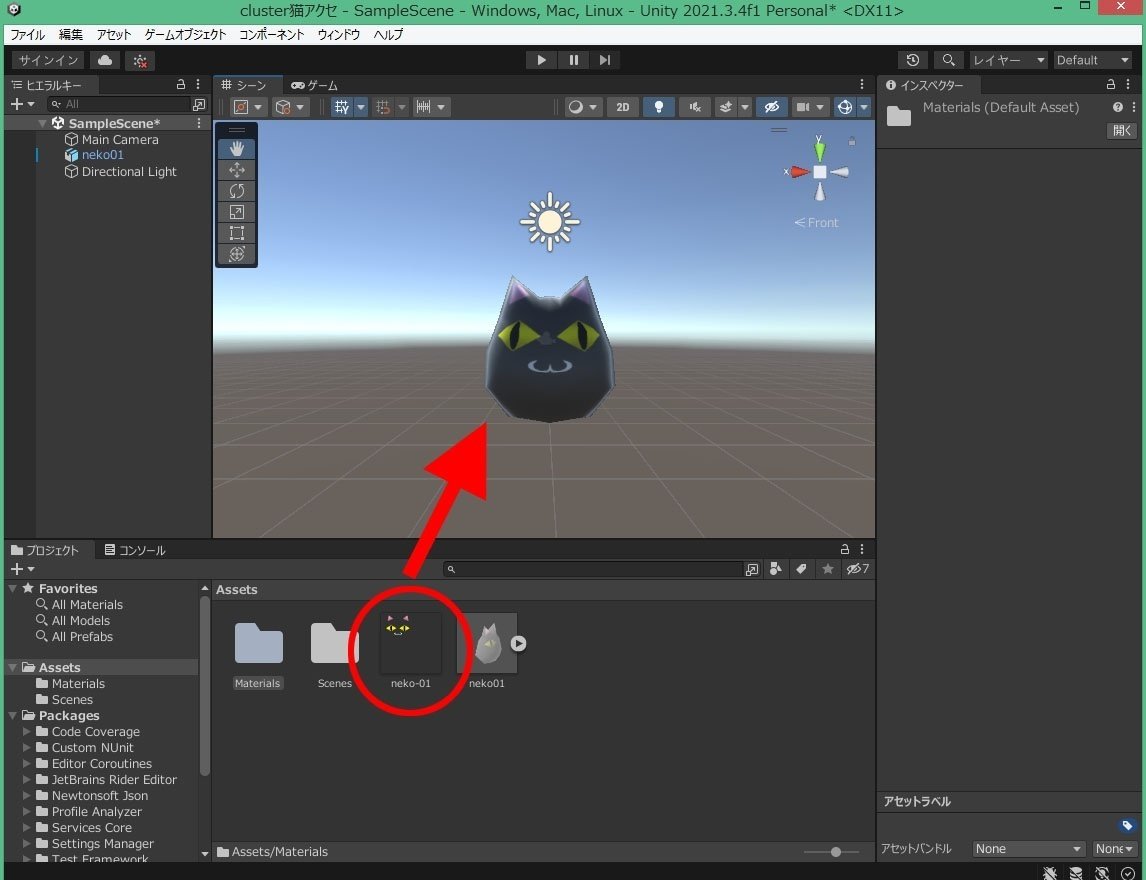Viewport: 1146px width, 880px height.
Task: Click the global search magnifier icon
Action: (x=948, y=60)
